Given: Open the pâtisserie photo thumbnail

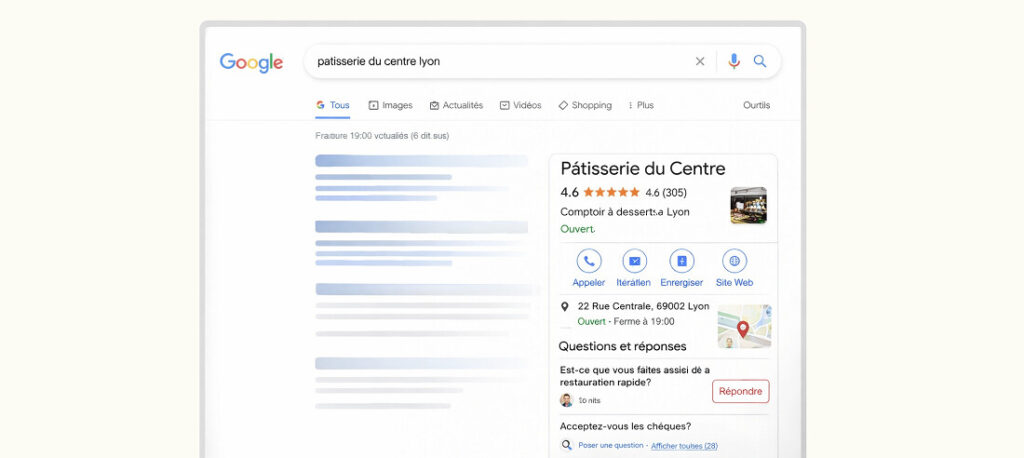Looking at the screenshot, I should pos(748,205).
